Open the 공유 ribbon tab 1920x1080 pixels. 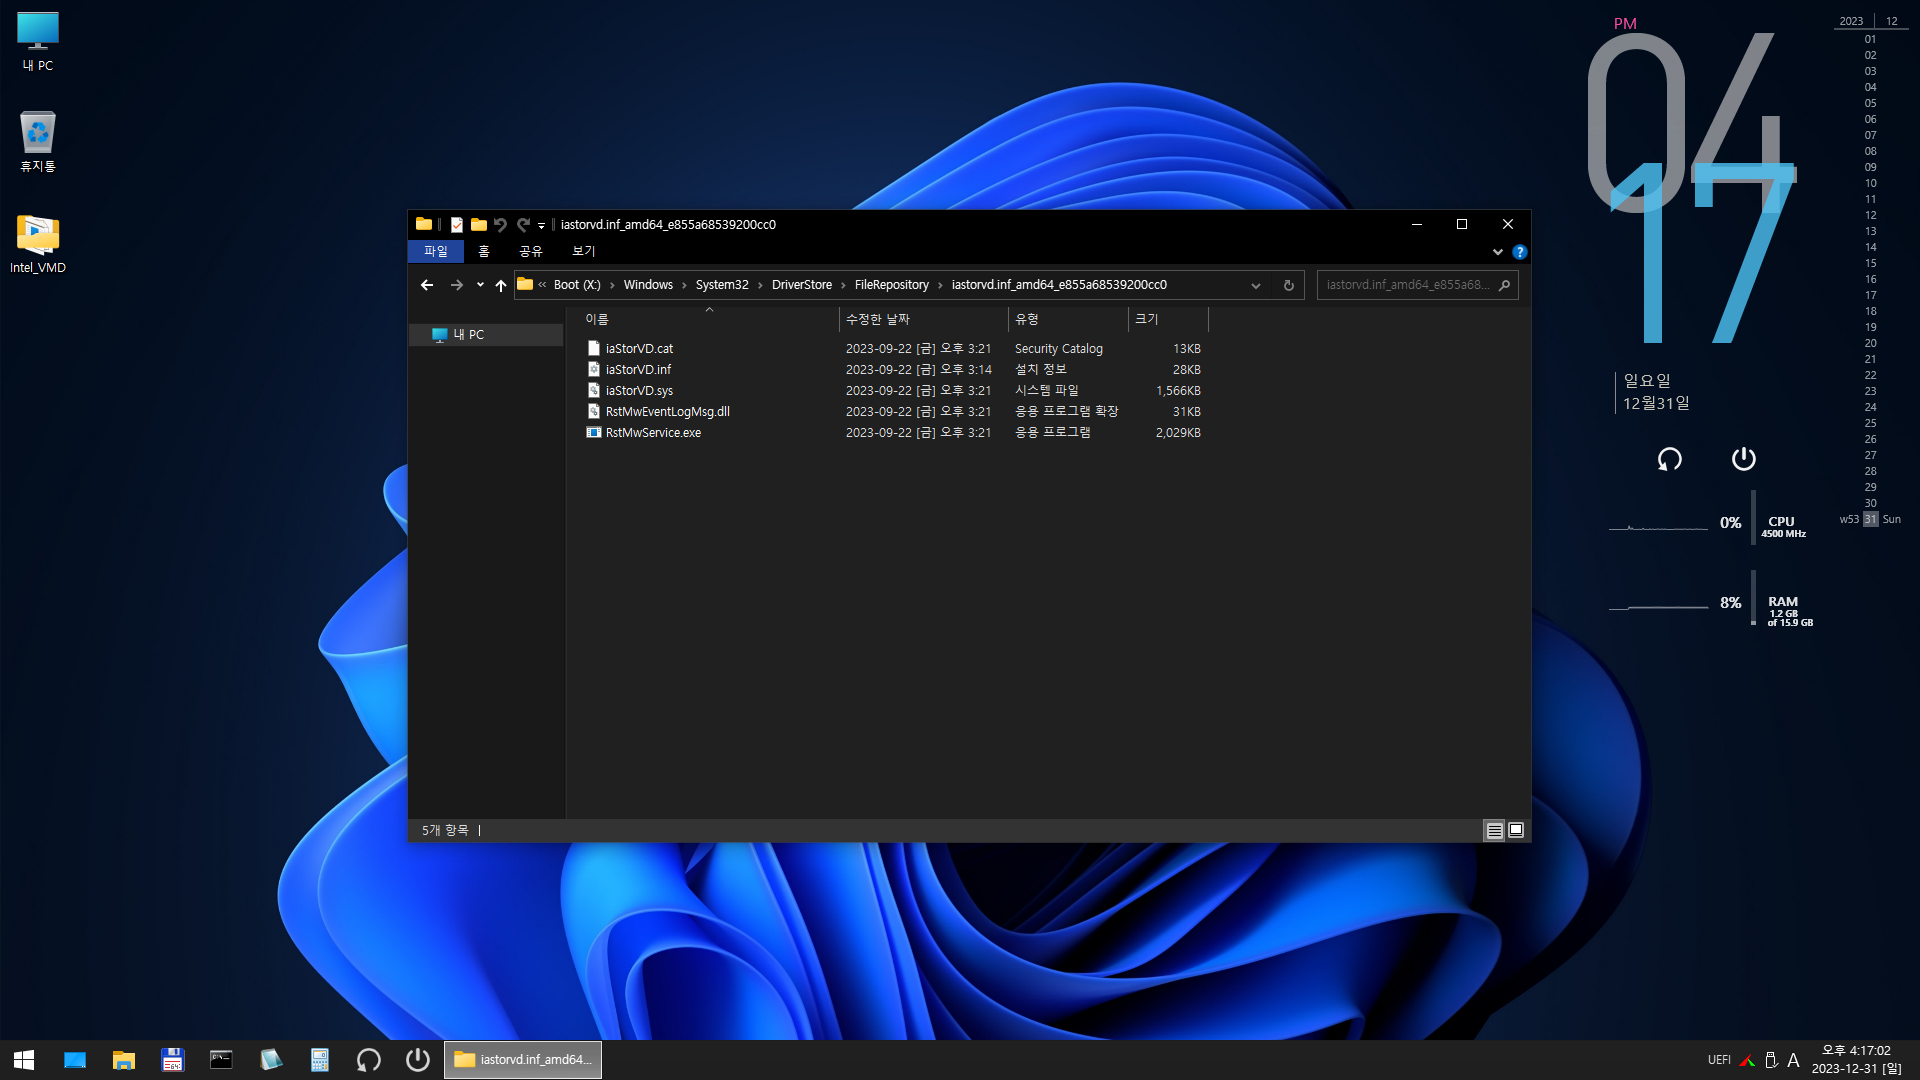[531, 251]
